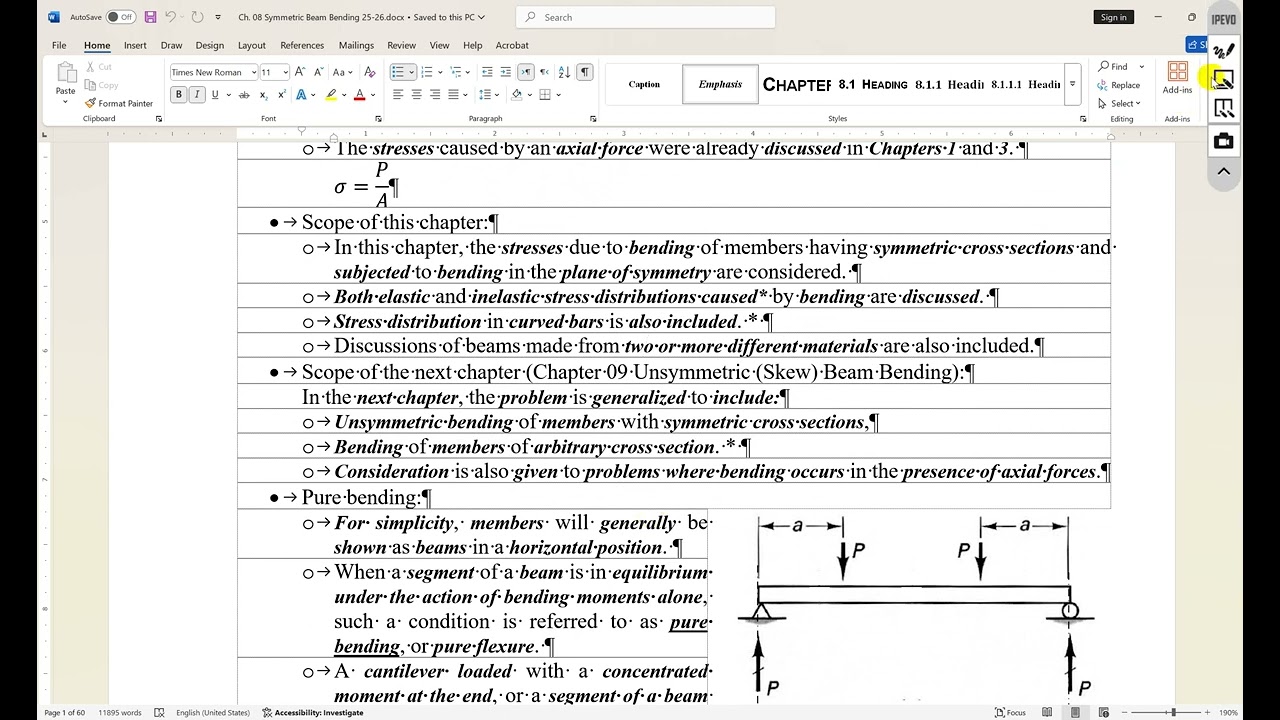Clear all formatting icon
This screenshot has height=720, width=1280.
(369, 72)
